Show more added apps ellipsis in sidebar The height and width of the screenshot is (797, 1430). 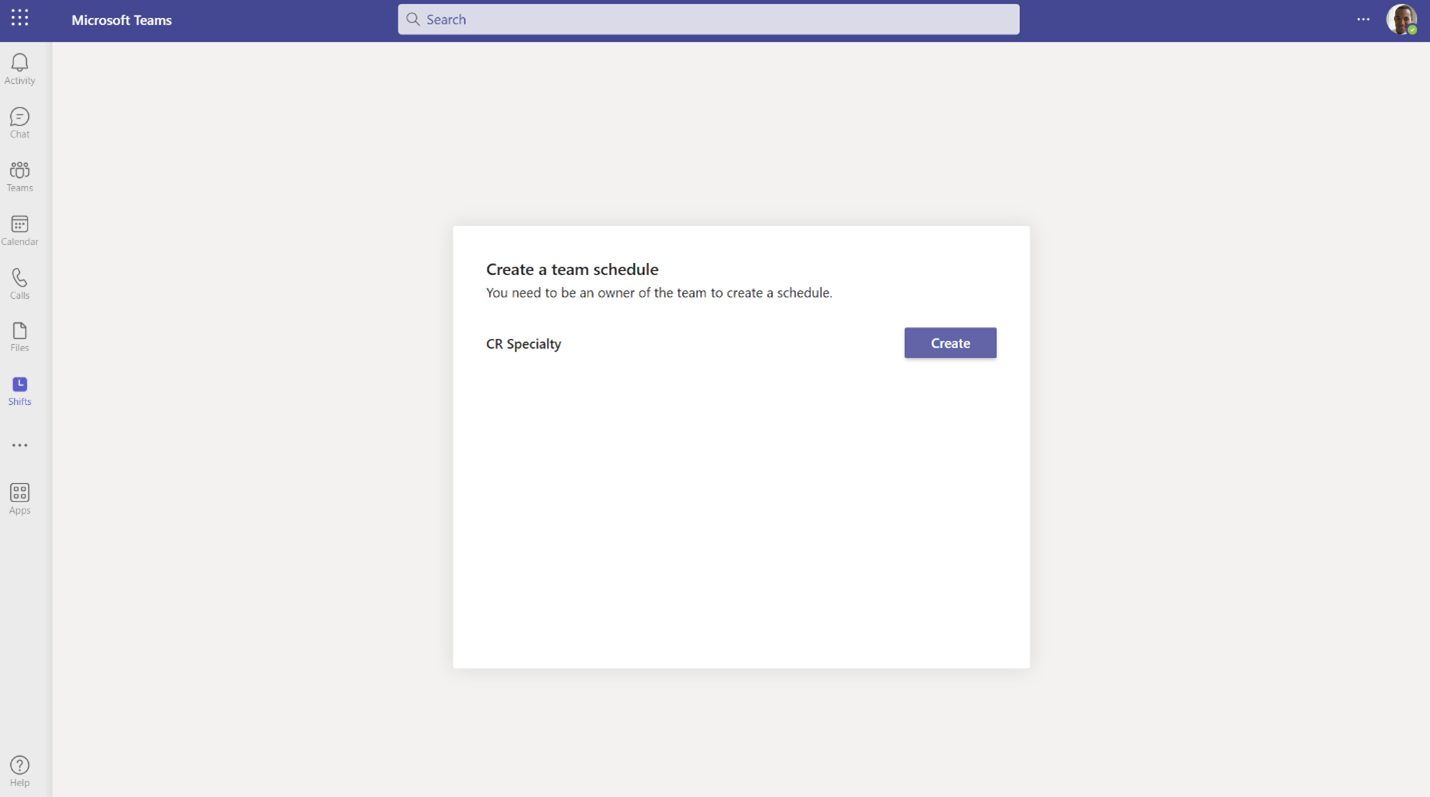[20, 445]
